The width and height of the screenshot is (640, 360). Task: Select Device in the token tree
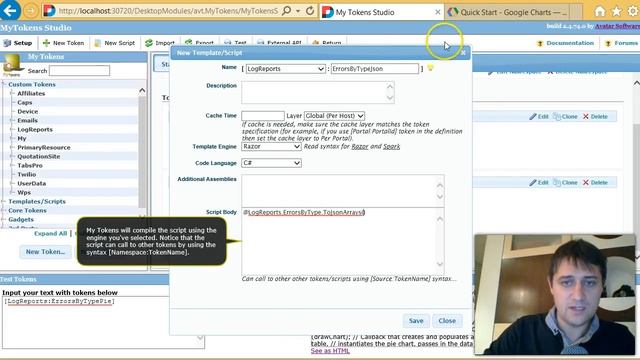(x=27, y=111)
